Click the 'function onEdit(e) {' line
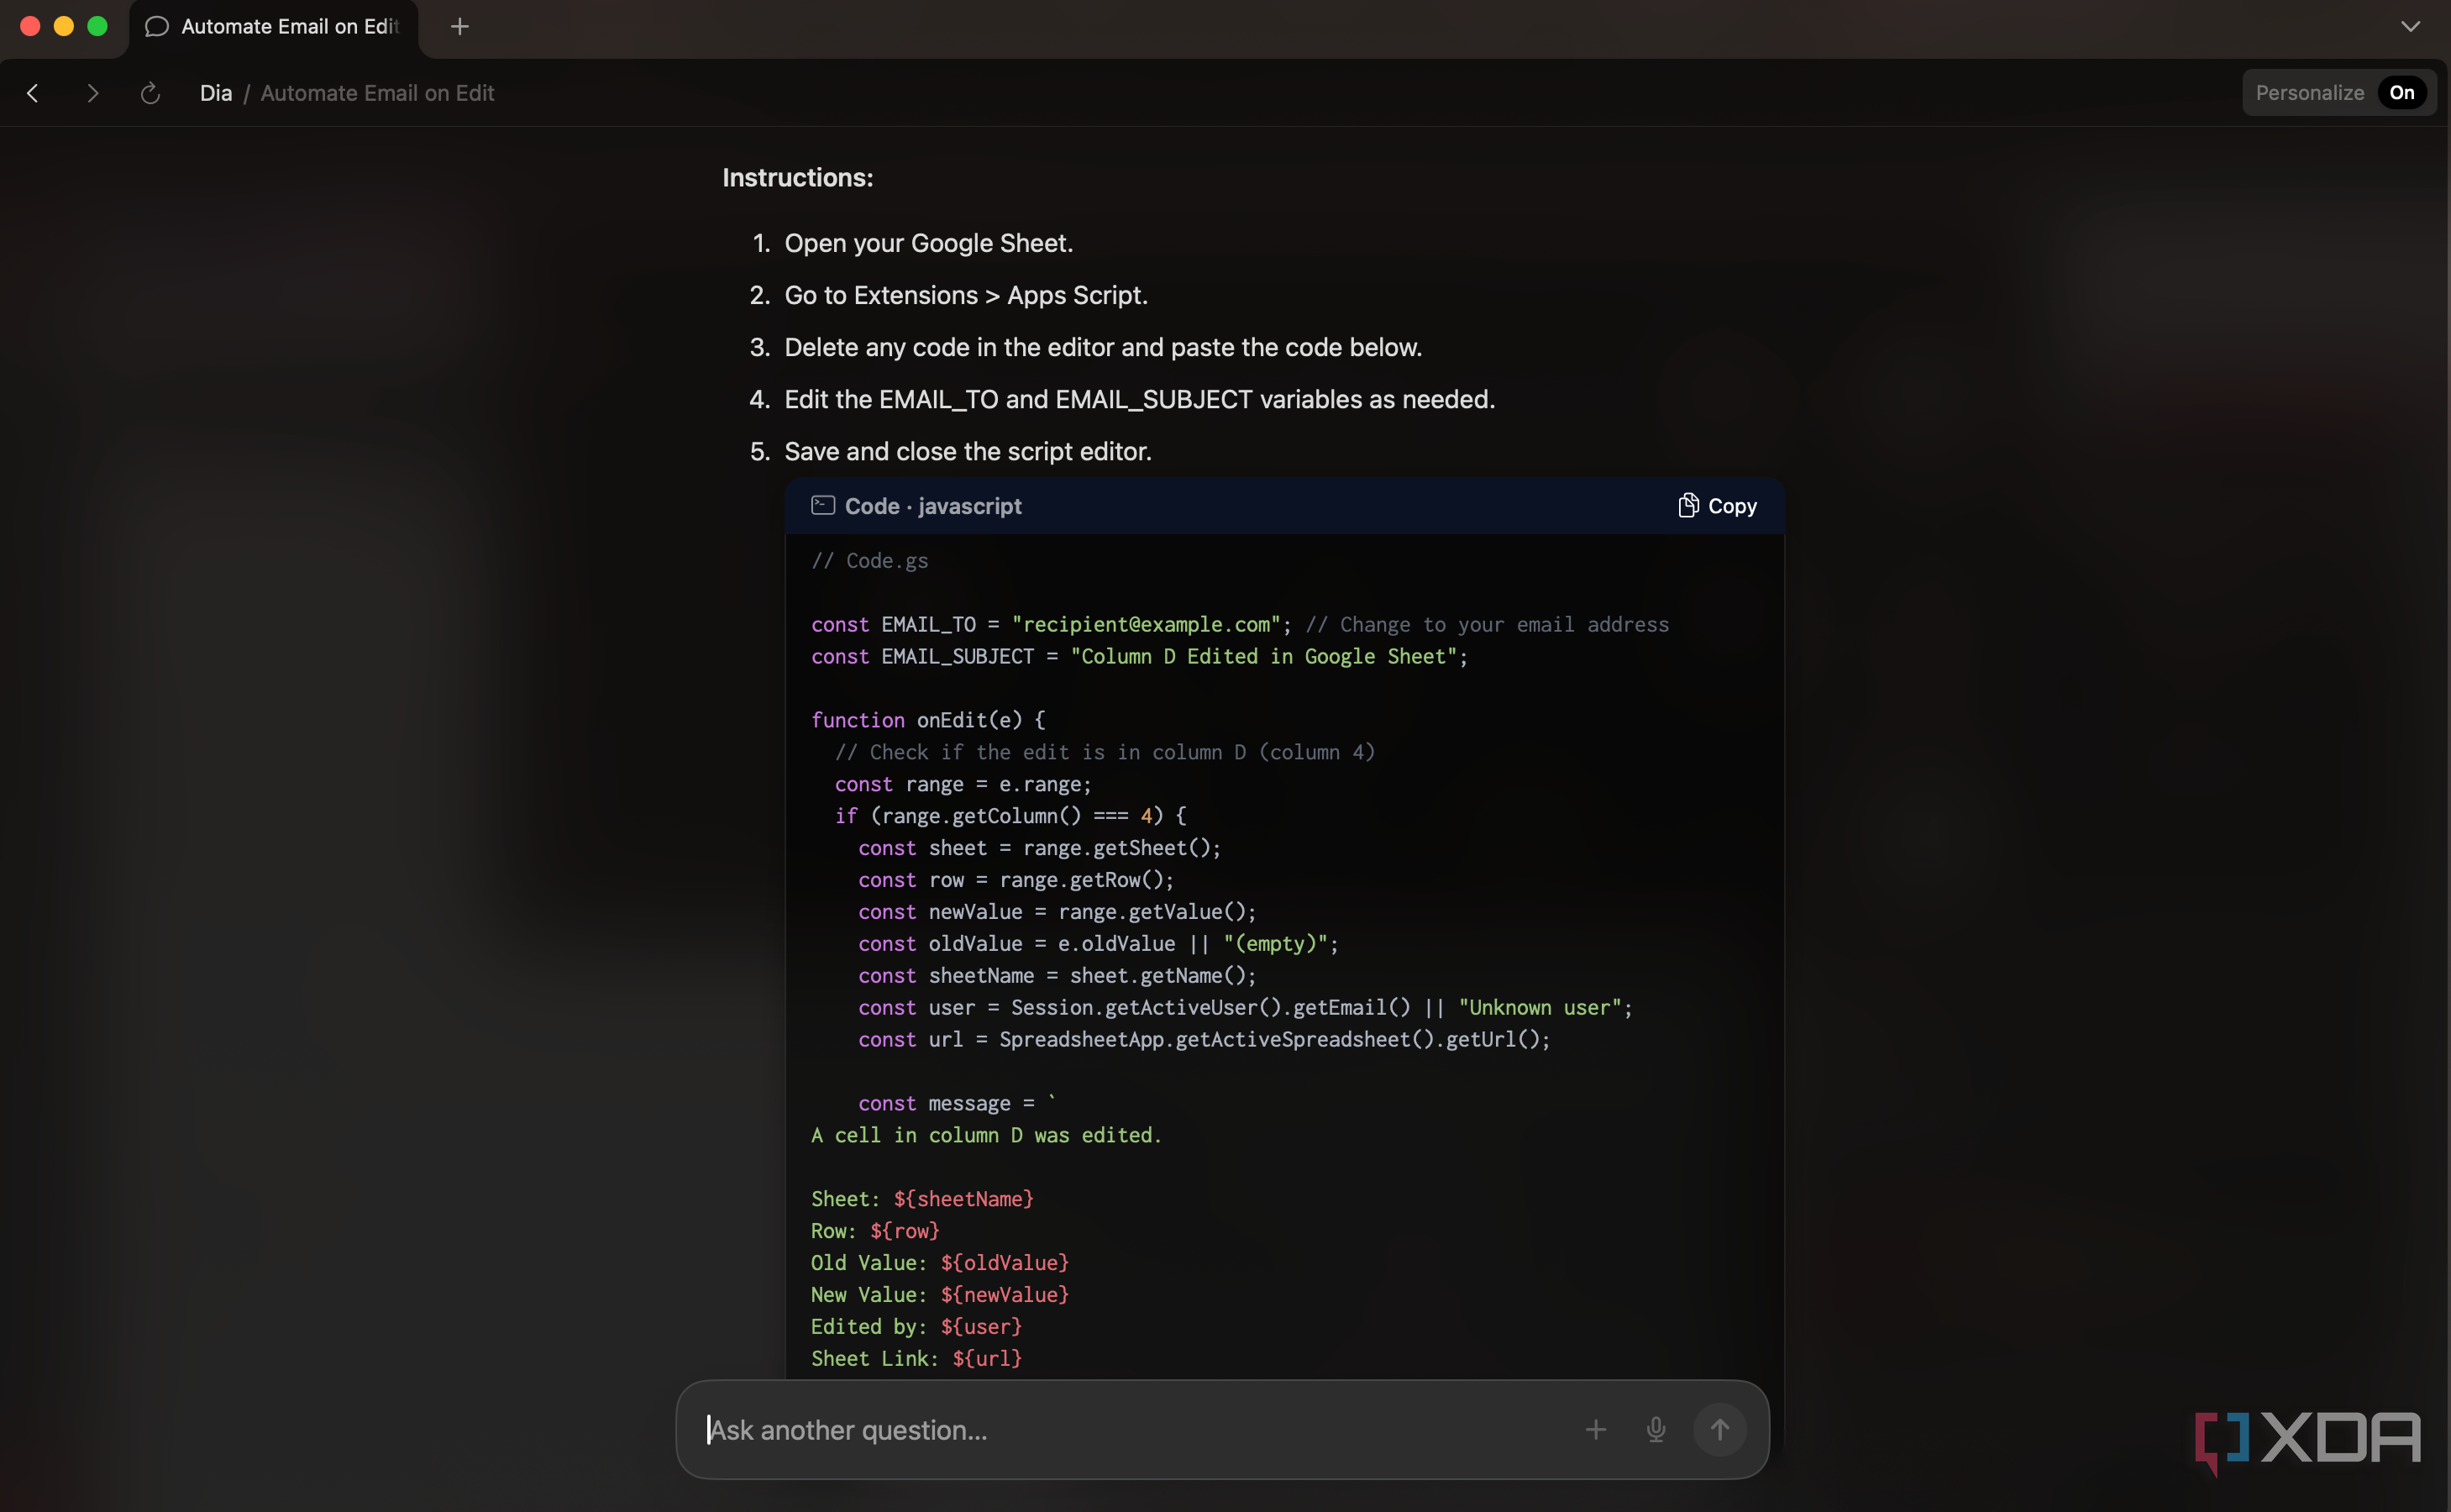The width and height of the screenshot is (2451, 1512). point(928,720)
